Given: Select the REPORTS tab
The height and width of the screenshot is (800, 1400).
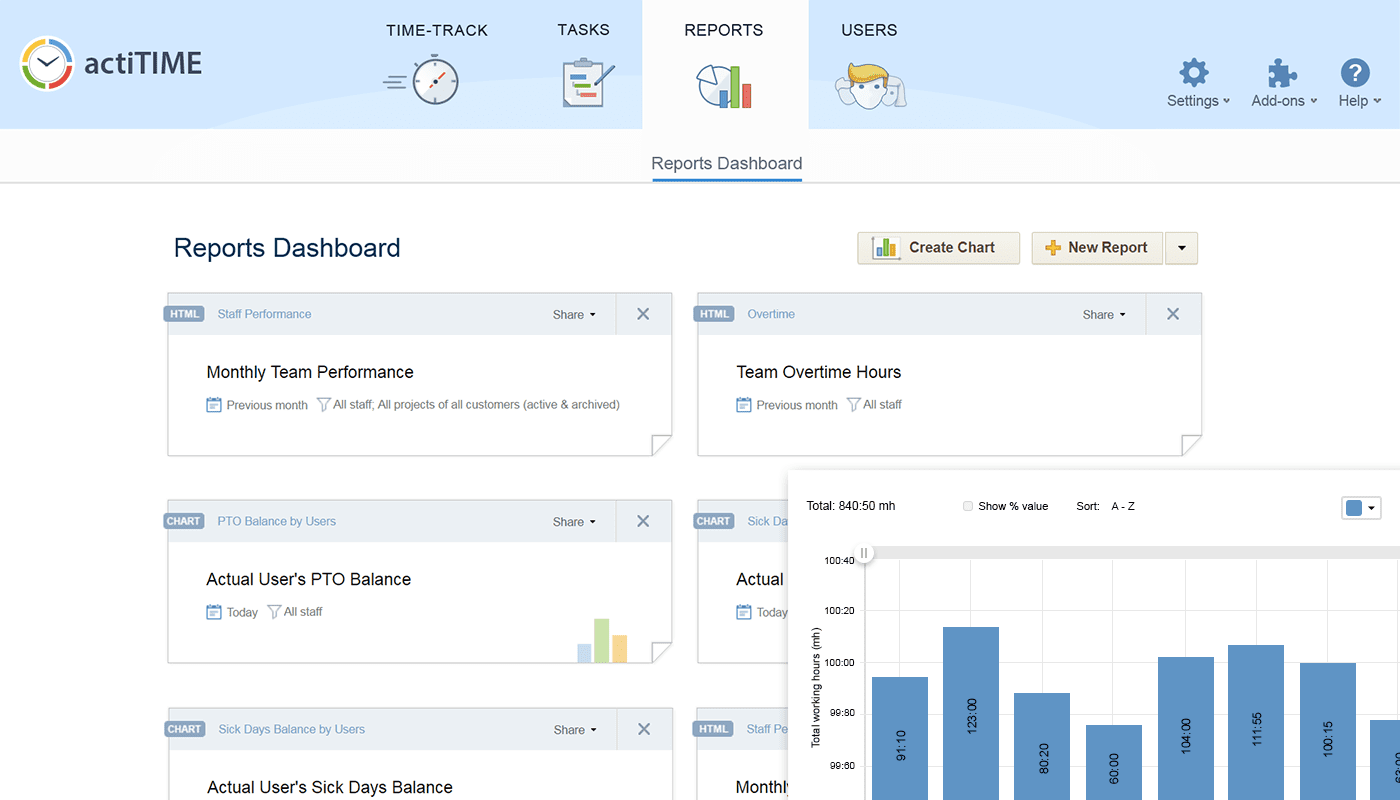Looking at the screenshot, I should pos(724,30).
